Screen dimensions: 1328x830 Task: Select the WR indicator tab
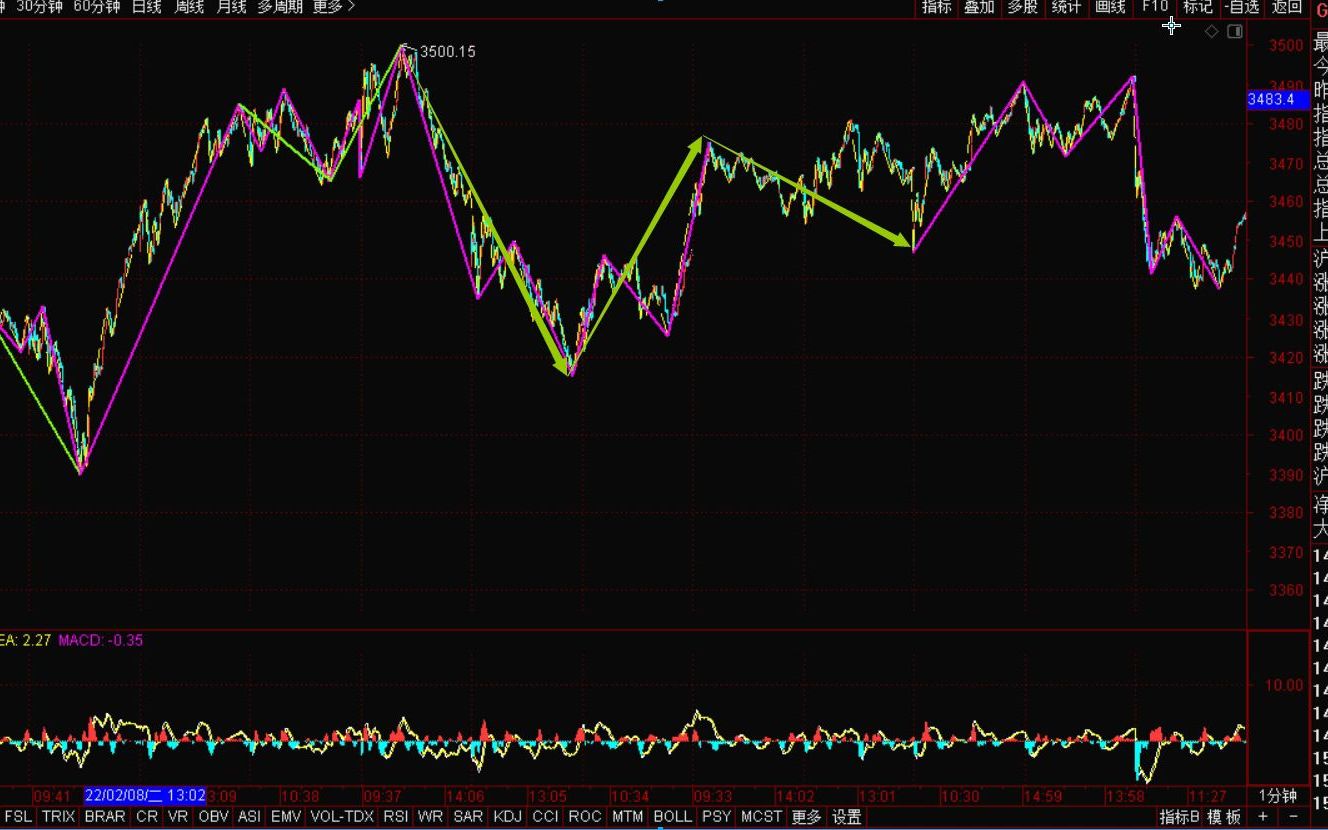tap(431, 817)
